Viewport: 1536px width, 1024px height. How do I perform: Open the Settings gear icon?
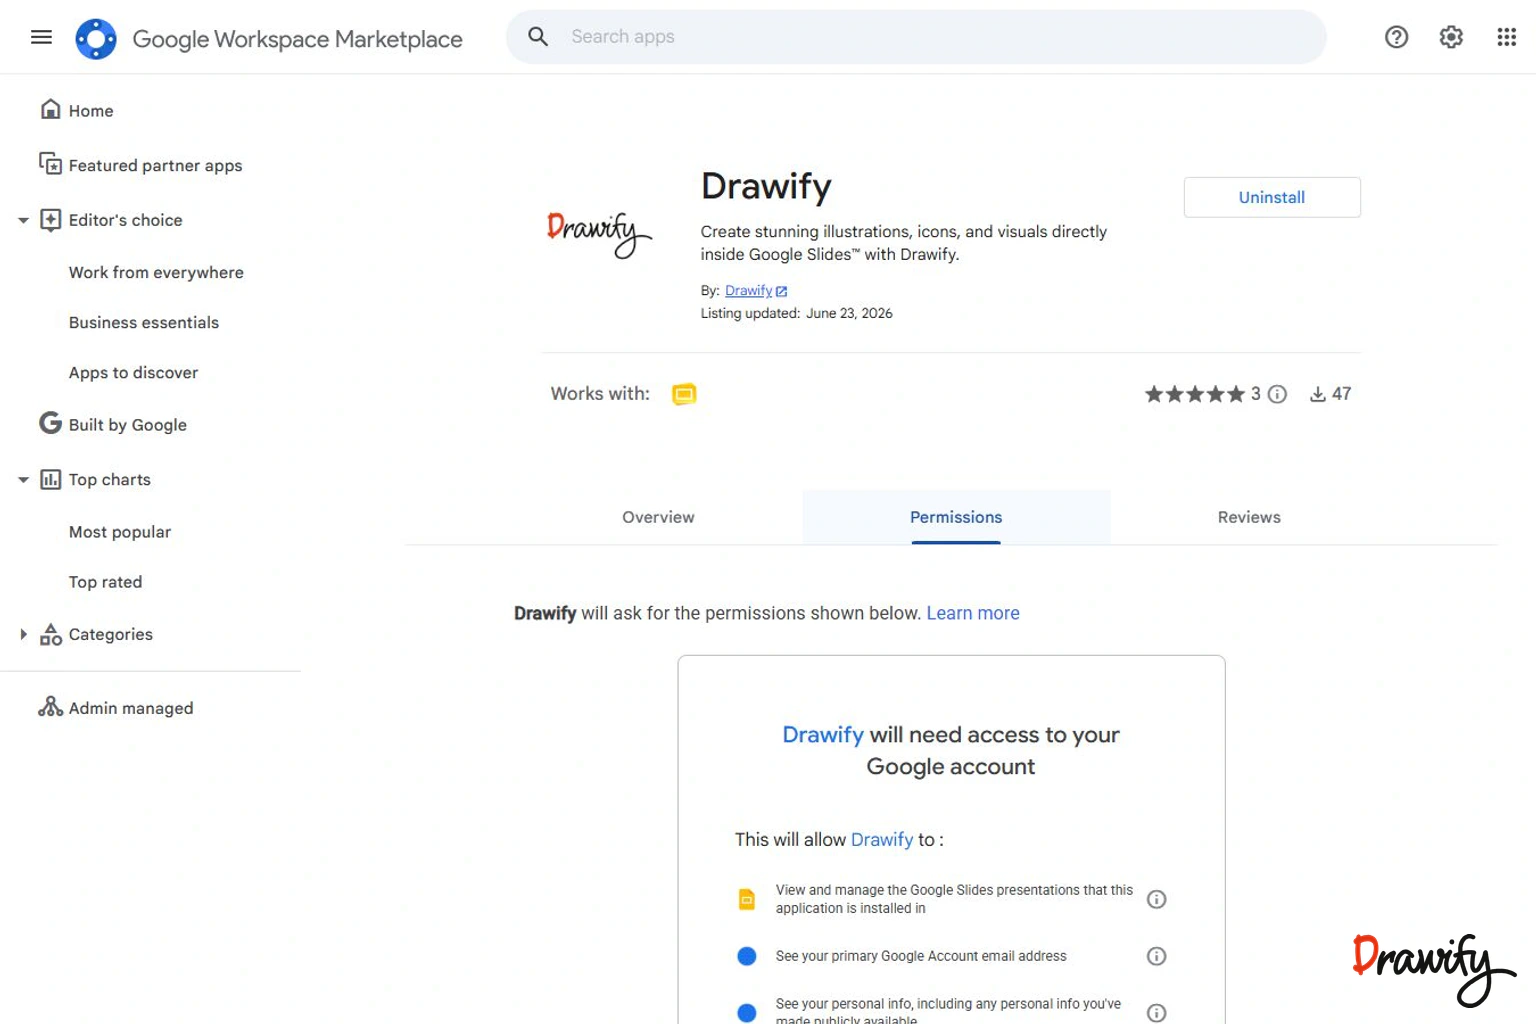pyautogui.click(x=1451, y=37)
